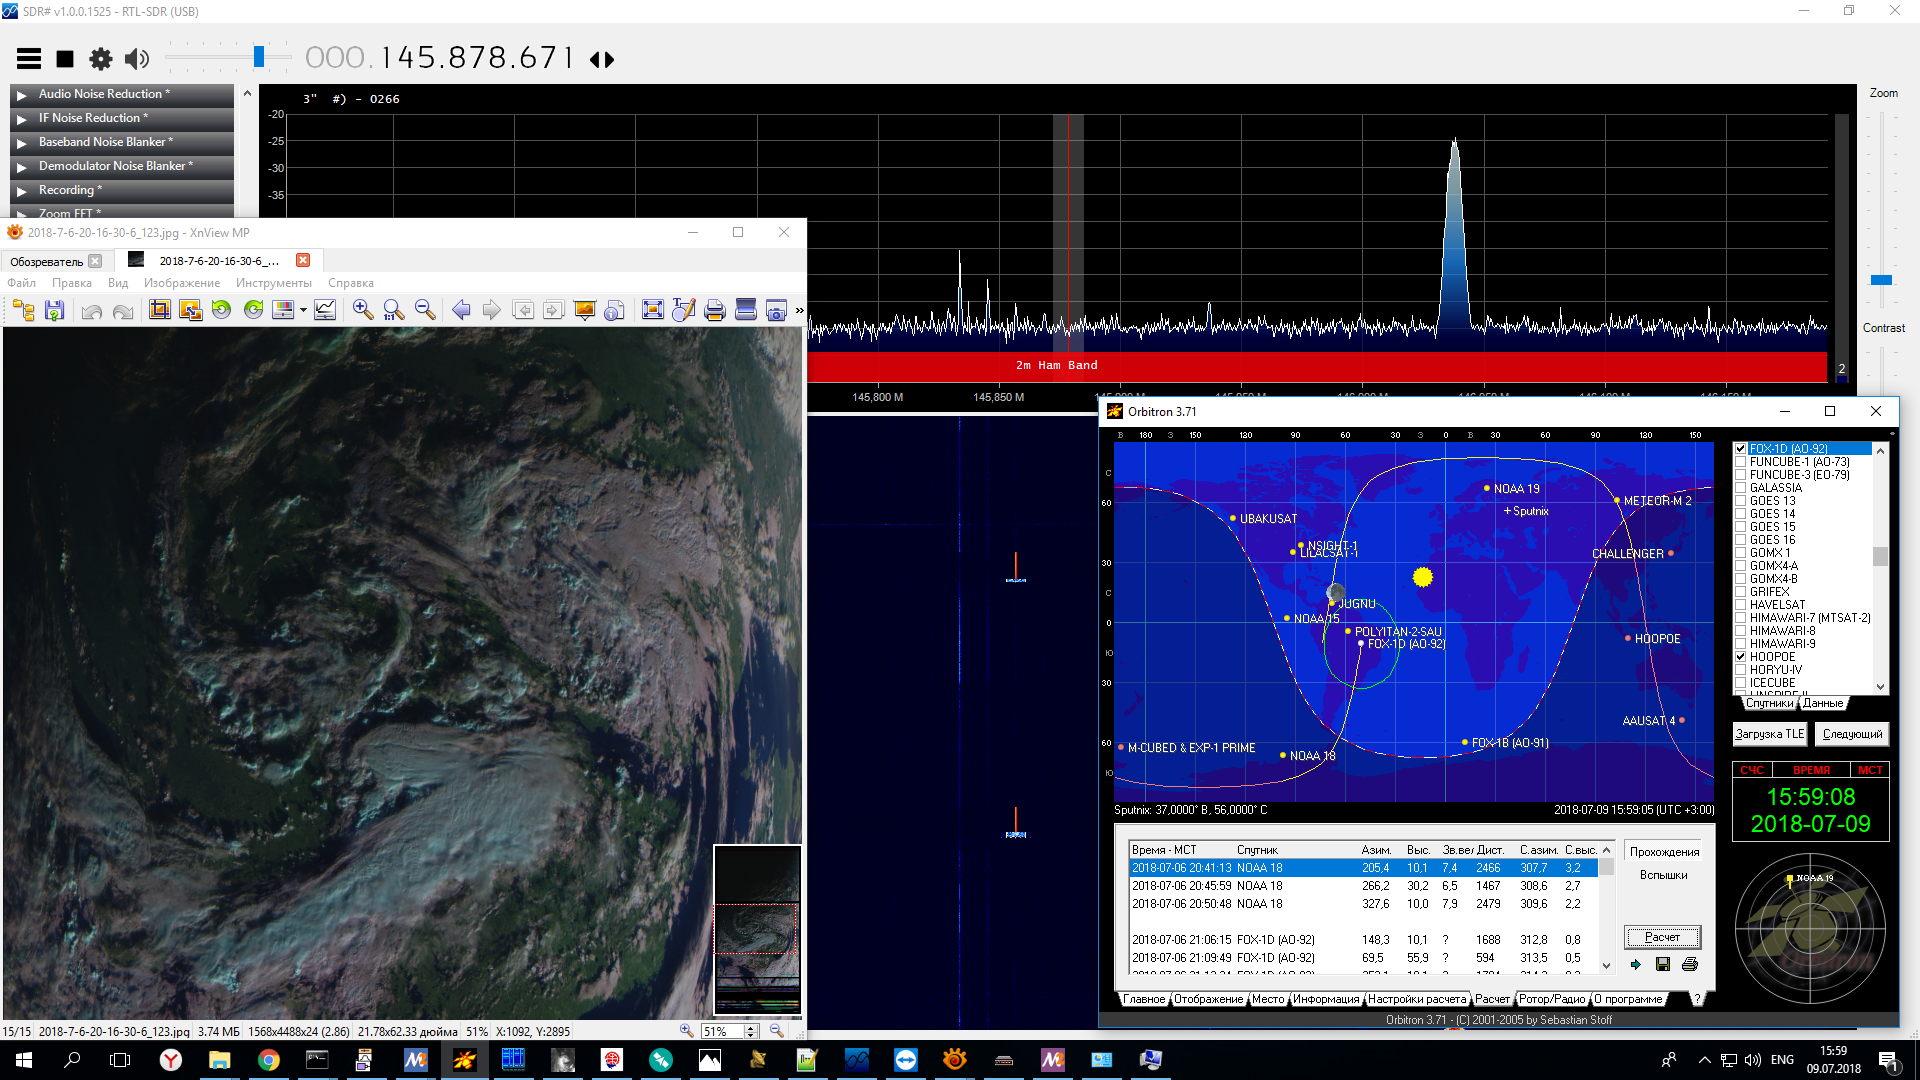Viewport: 1920px width, 1080px height.
Task: Open Изображение menu in XnView
Action: [x=181, y=283]
